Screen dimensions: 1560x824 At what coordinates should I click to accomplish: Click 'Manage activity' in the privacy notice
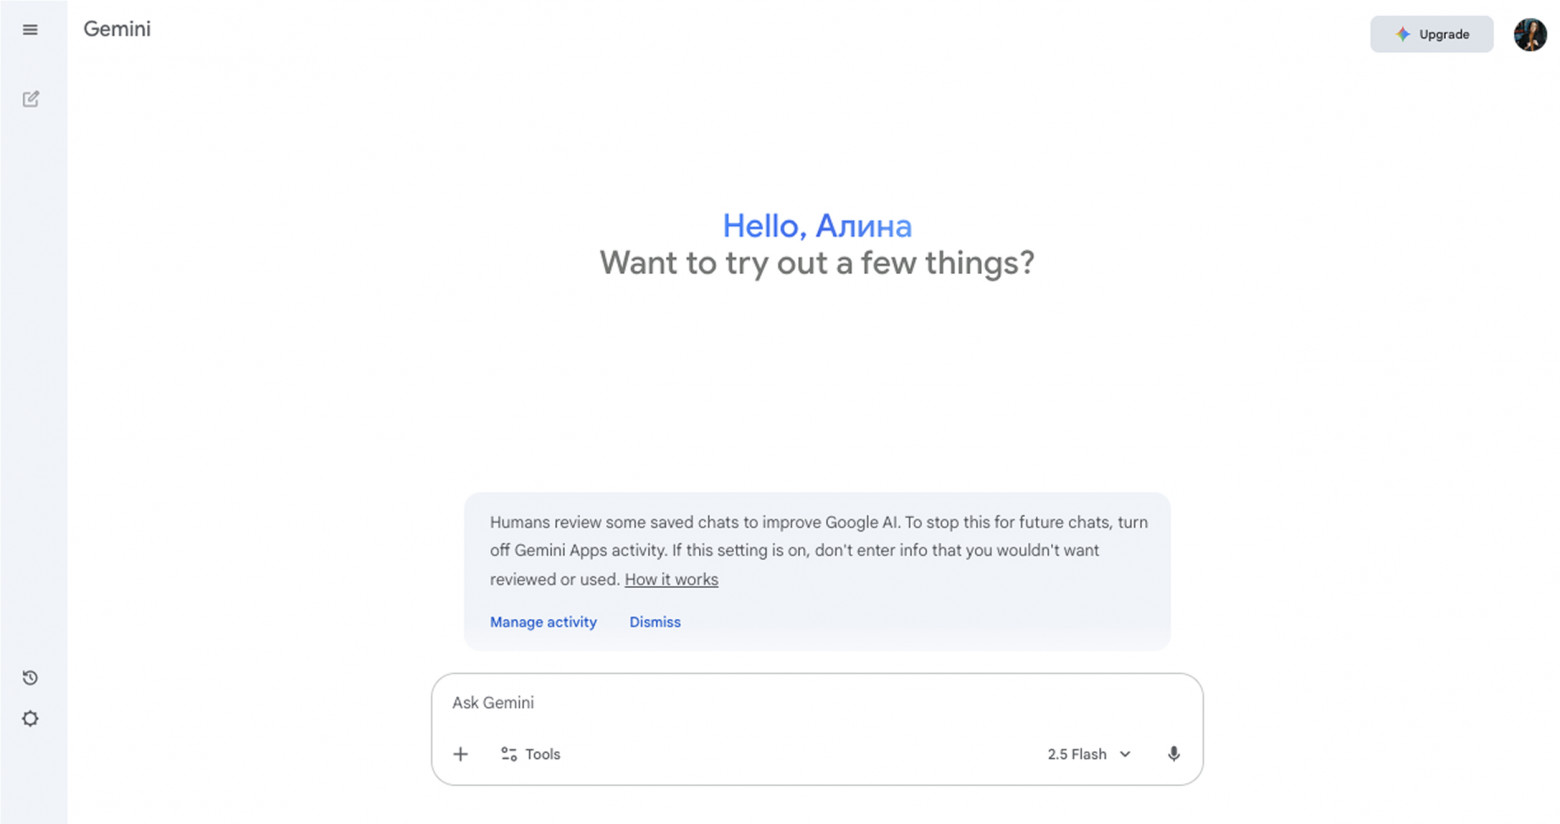[543, 621]
